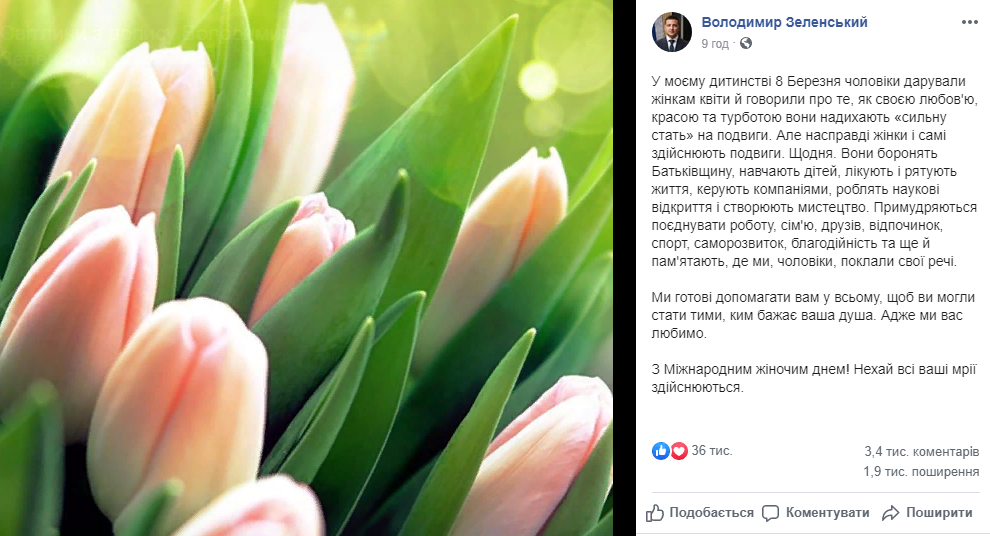The width and height of the screenshot is (990, 536).
Task: Click the paragraph starting 'У моєму дитинстві'
Action: pyautogui.click(x=814, y=171)
